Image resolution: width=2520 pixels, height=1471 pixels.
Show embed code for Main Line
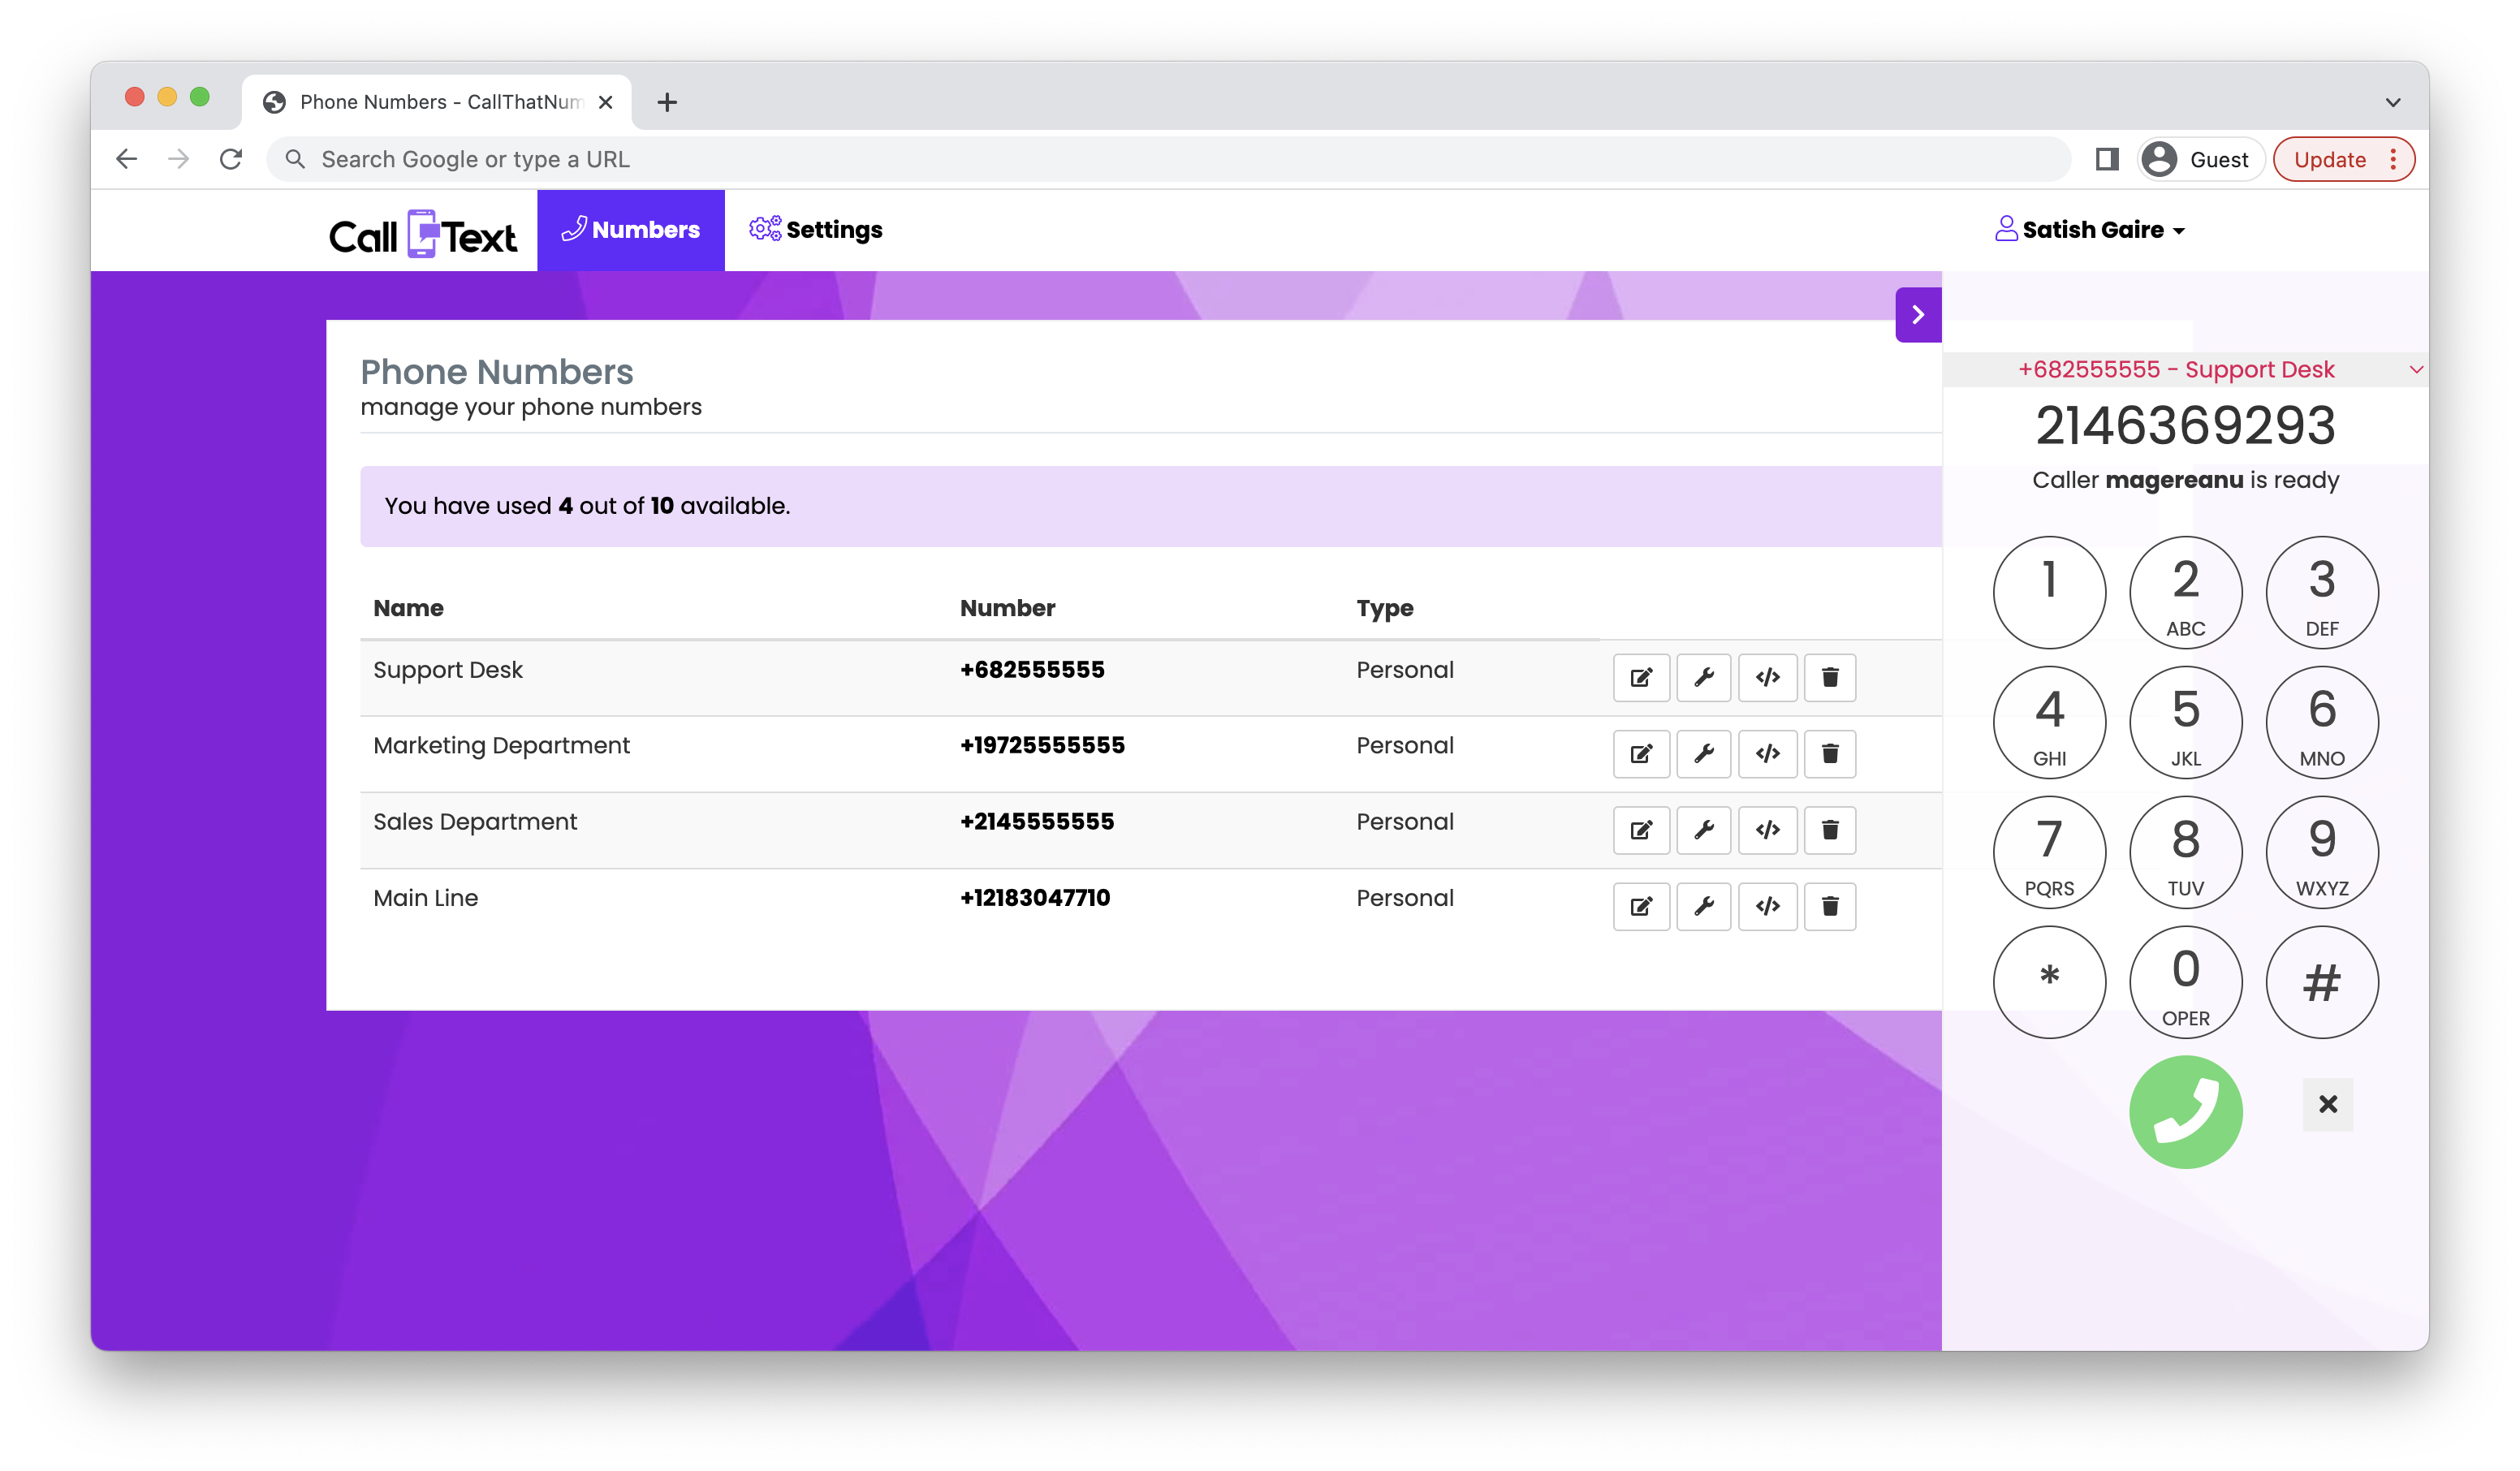pos(1767,906)
